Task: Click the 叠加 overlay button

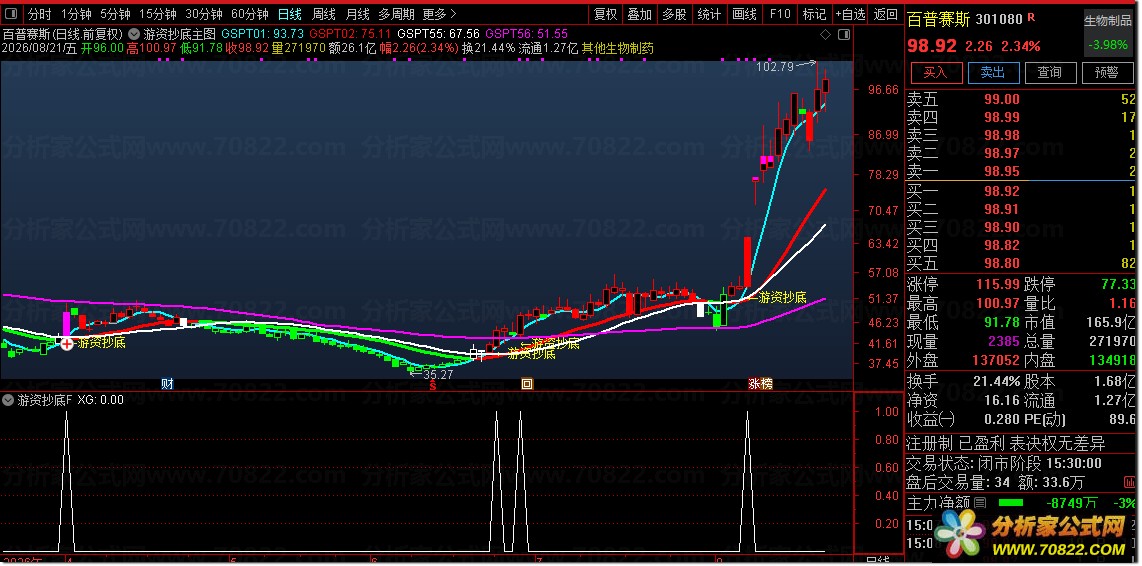Action: pyautogui.click(x=640, y=14)
